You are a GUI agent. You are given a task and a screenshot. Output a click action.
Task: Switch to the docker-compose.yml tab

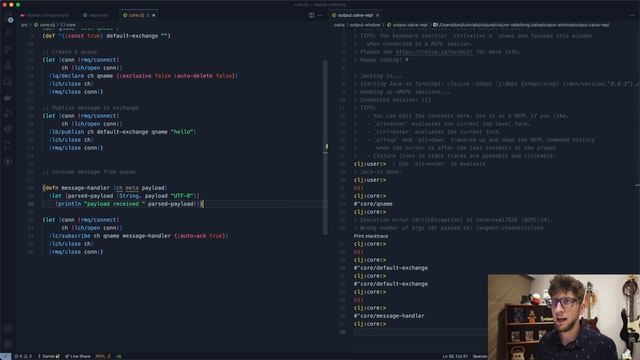tap(45, 15)
